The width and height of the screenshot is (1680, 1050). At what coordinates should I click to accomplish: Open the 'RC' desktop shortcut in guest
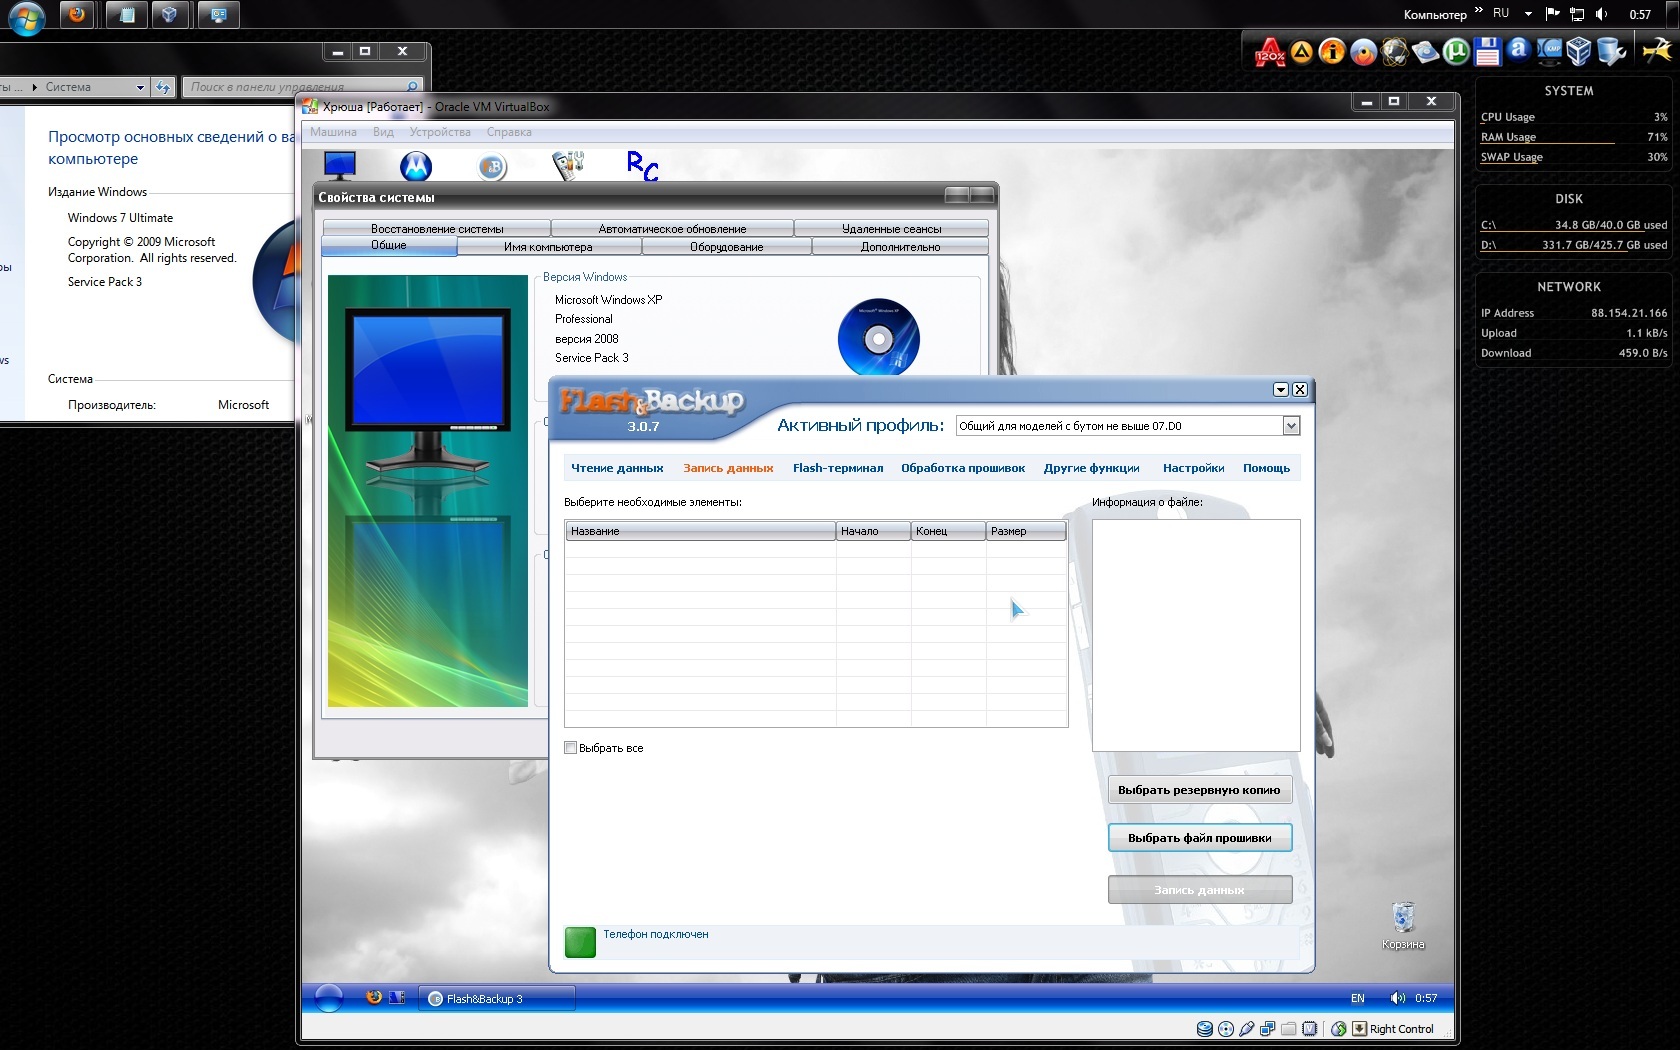click(x=642, y=166)
